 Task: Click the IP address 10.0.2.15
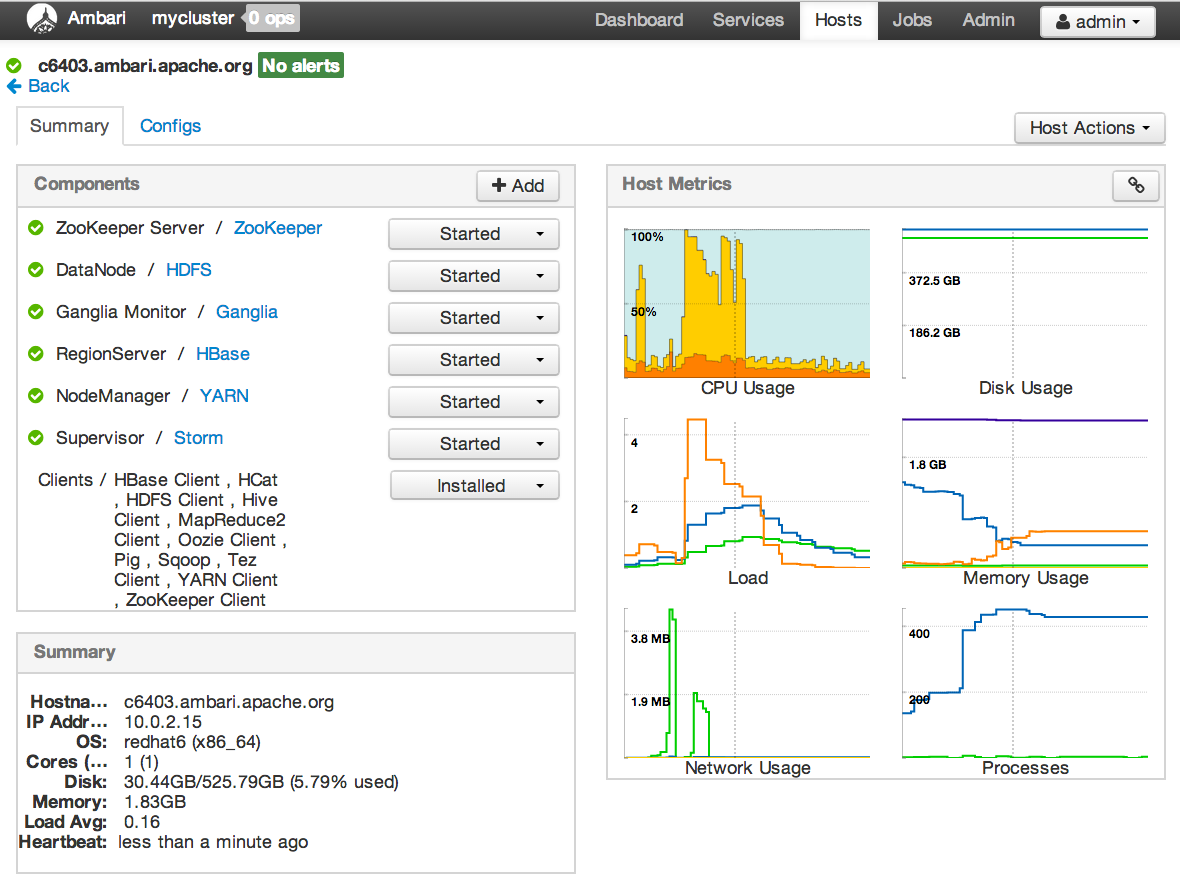(x=163, y=722)
